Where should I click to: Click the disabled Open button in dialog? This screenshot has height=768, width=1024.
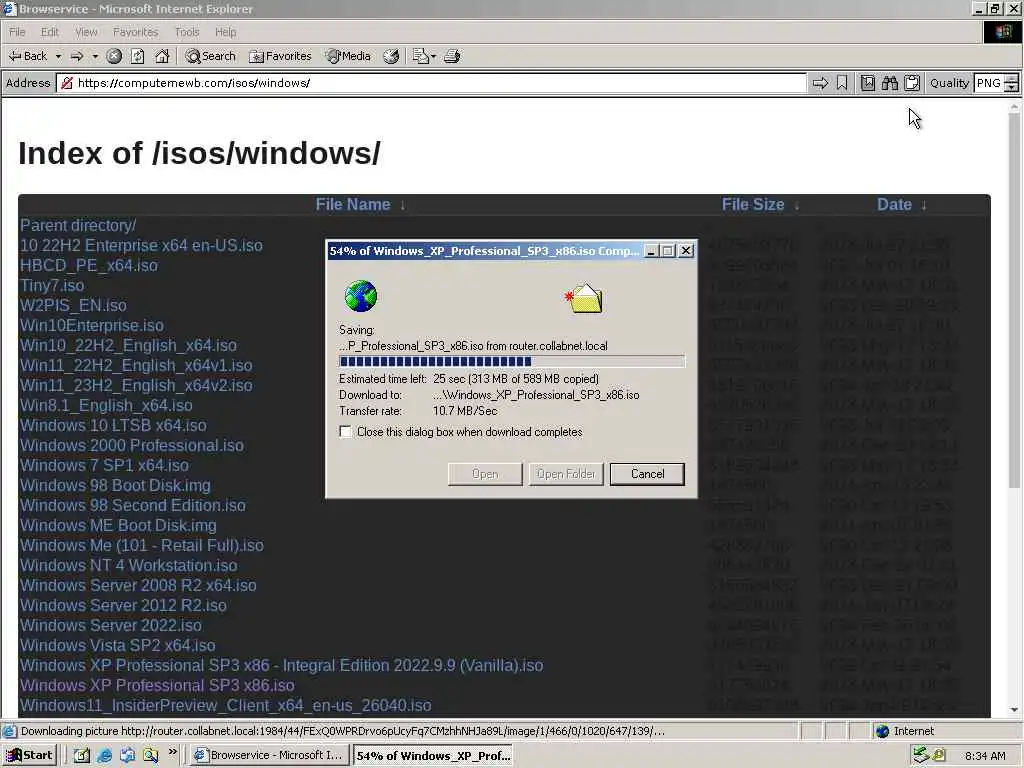485,474
